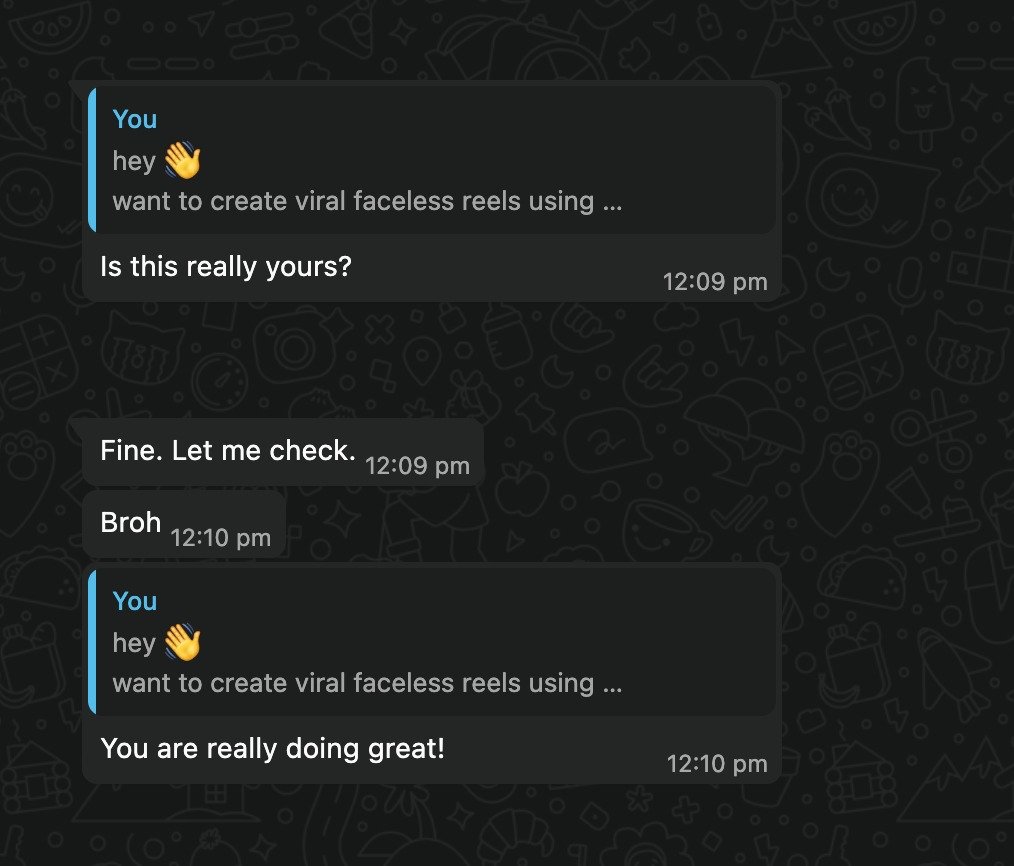
Task: Select the "You are really doing great!" message
Action: pyautogui.click(x=273, y=748)
